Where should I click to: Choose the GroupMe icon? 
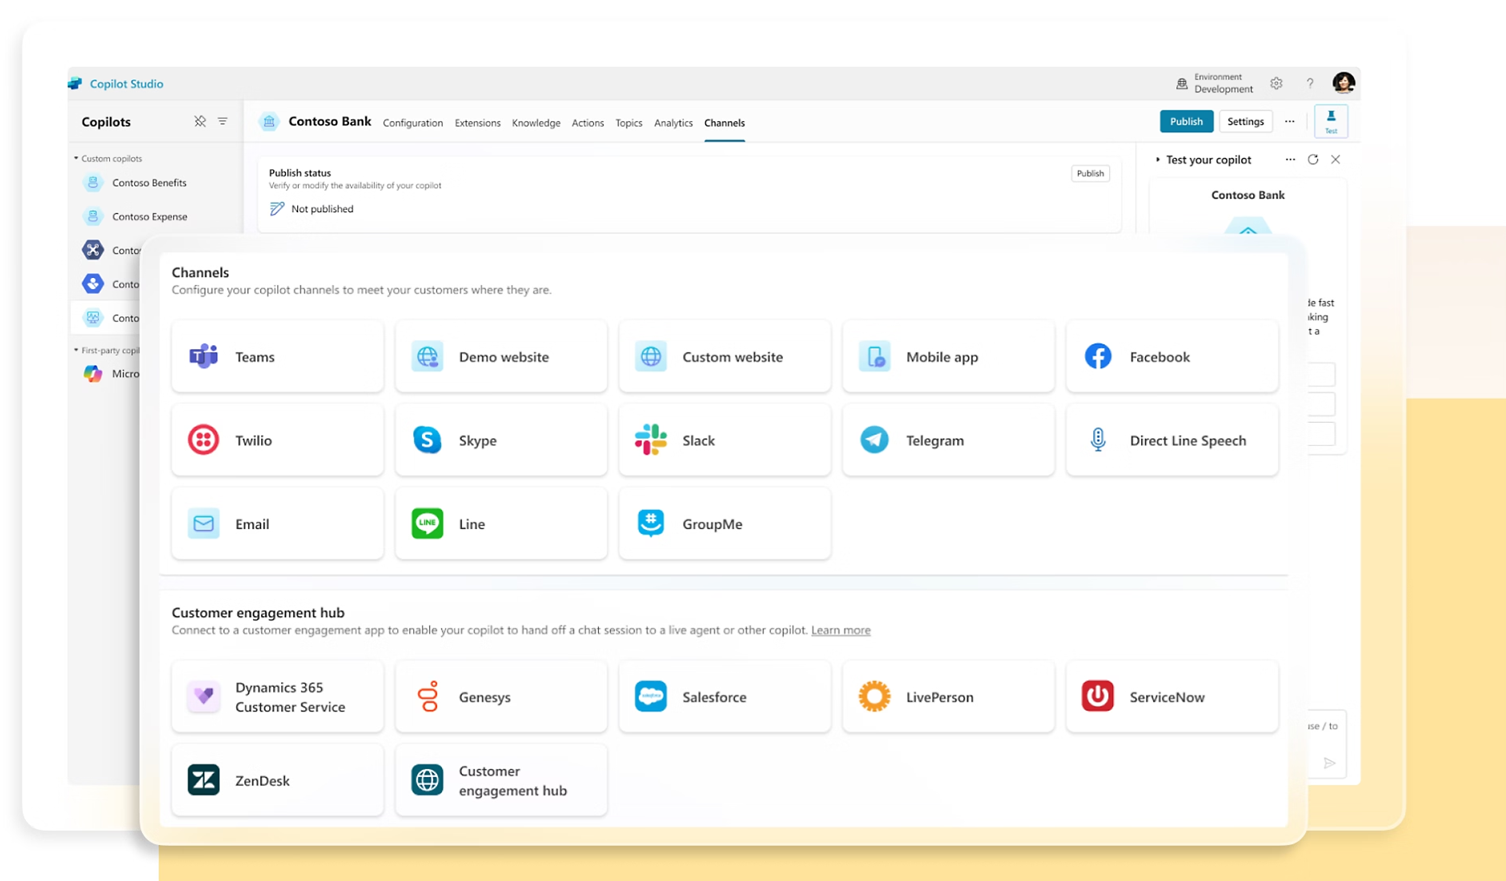[x=651, y=523]
